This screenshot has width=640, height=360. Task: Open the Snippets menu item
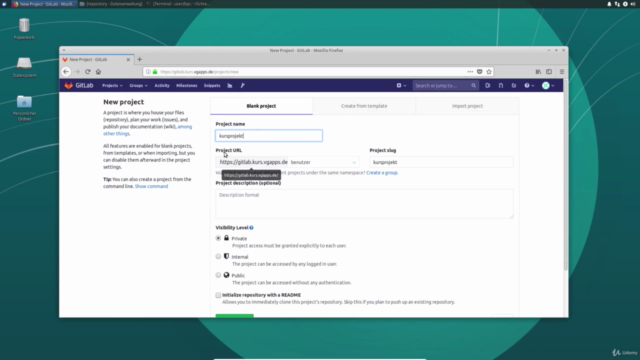[212, 86]
